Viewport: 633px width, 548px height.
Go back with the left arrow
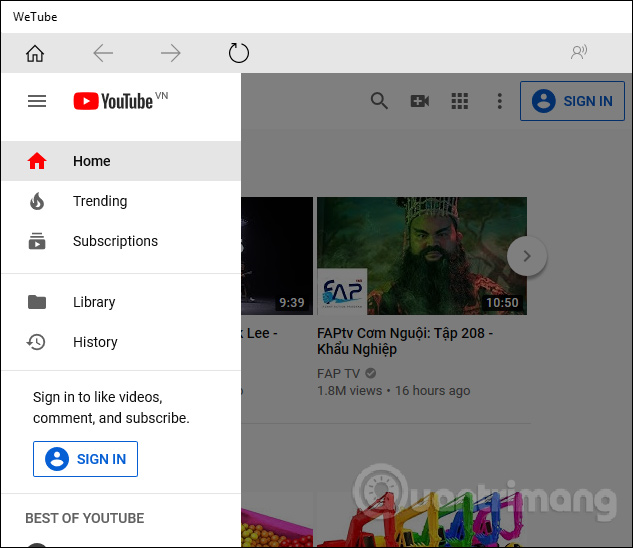103,53
